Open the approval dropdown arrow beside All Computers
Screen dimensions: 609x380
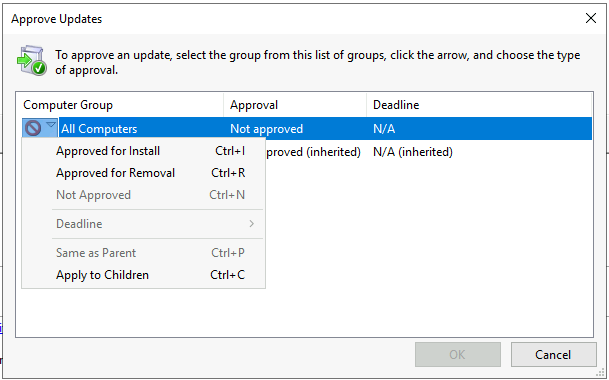click(x=51, y=125)
